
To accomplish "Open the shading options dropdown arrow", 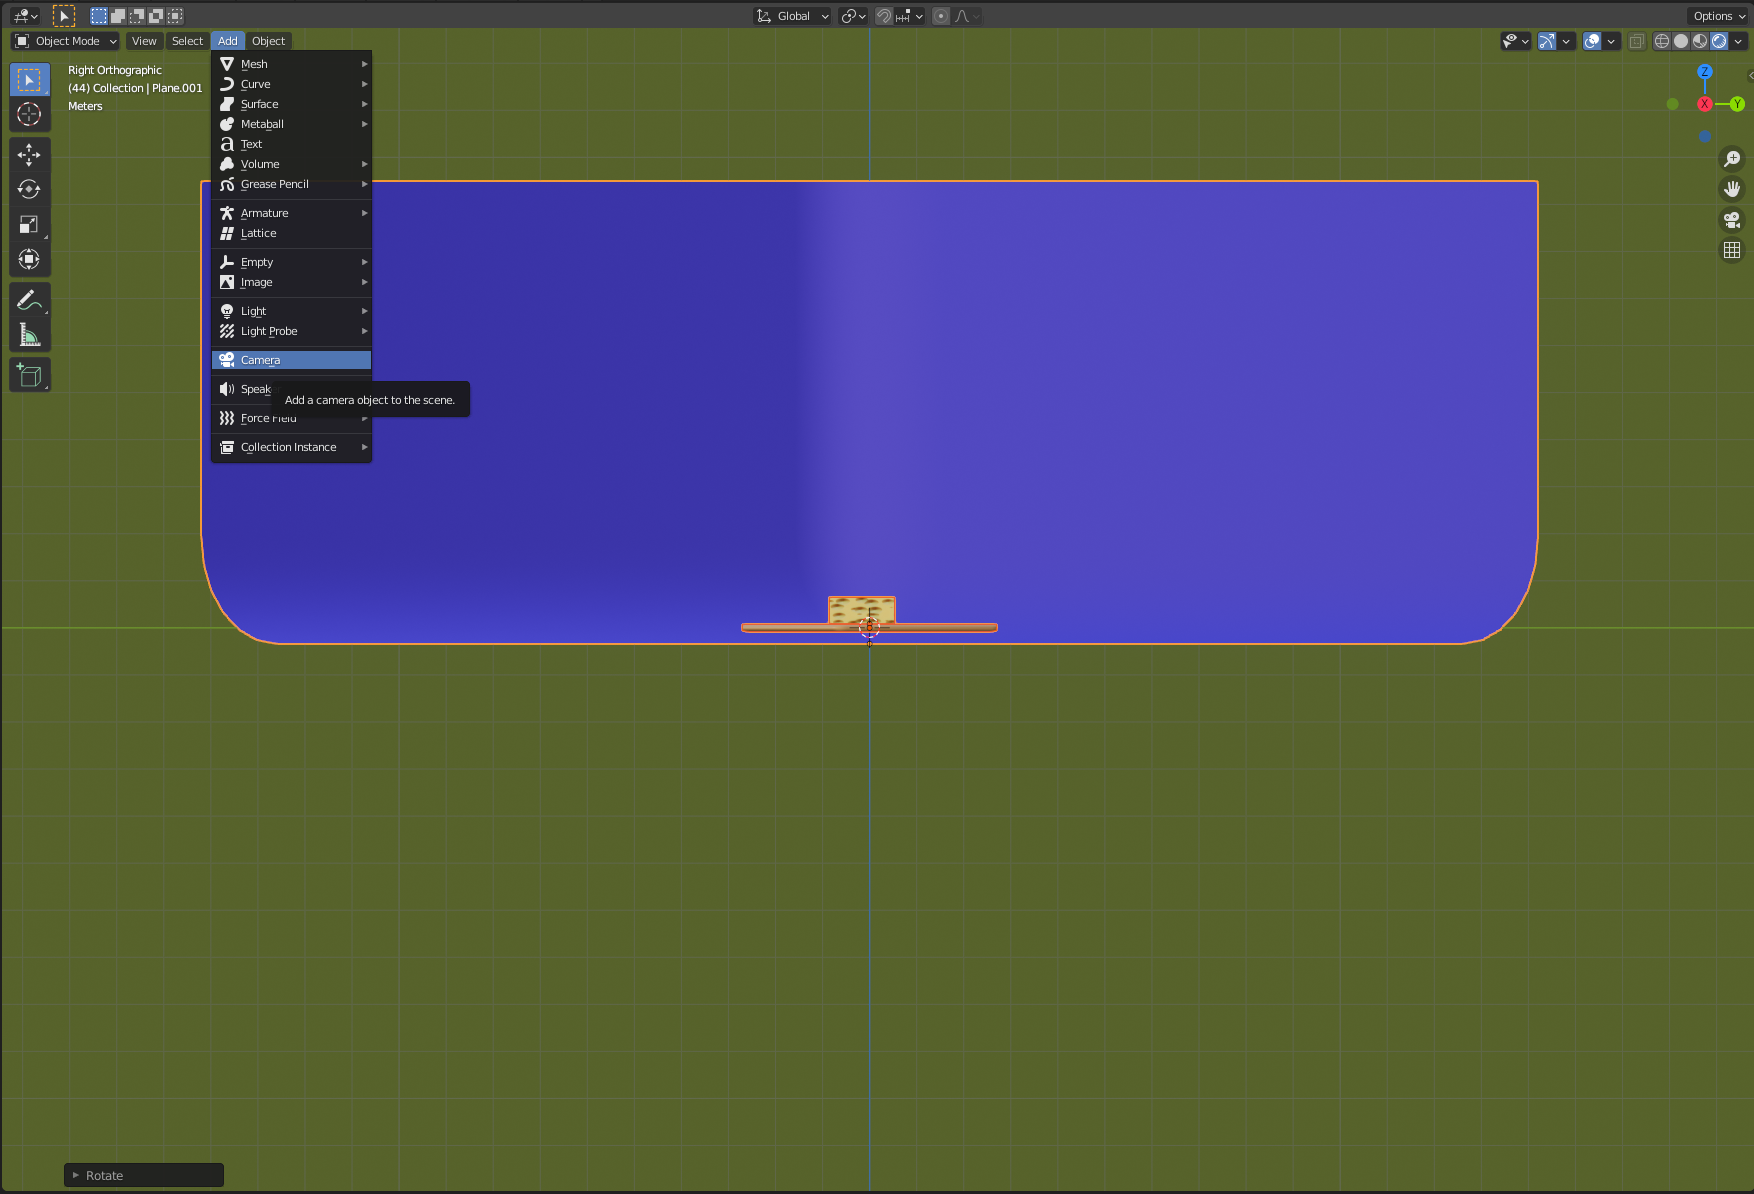I will (1739, 41).
